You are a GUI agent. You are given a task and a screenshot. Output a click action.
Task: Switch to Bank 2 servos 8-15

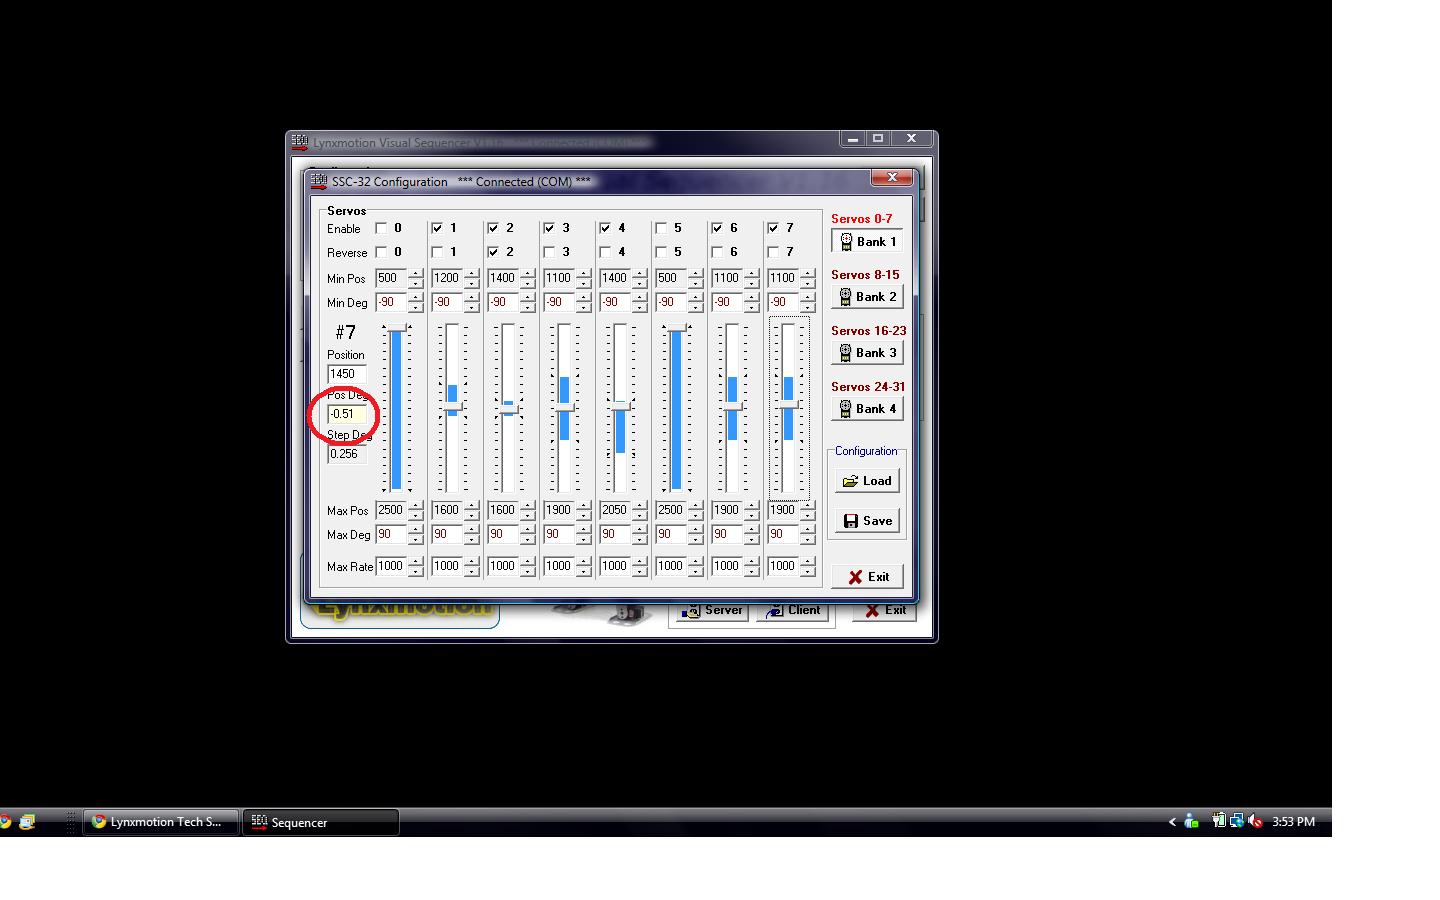click(x=867, y=297)
